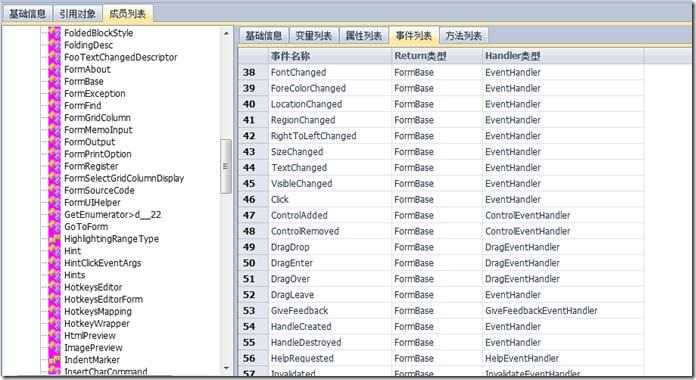Select the ControlAdded event cell
Screen dimensions: 696x380
pyautogui.click(x=330, y=215)
